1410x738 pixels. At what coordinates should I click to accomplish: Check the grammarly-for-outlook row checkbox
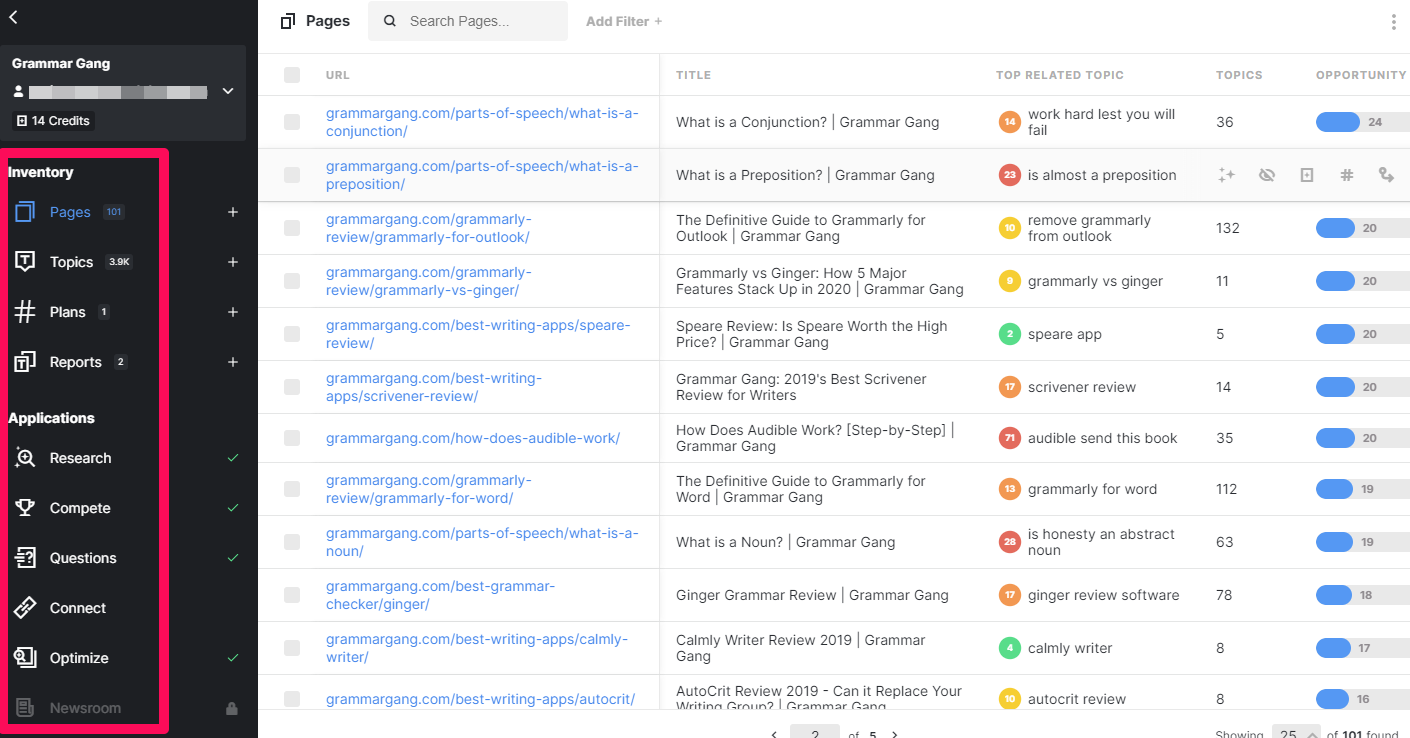(292, 228)
